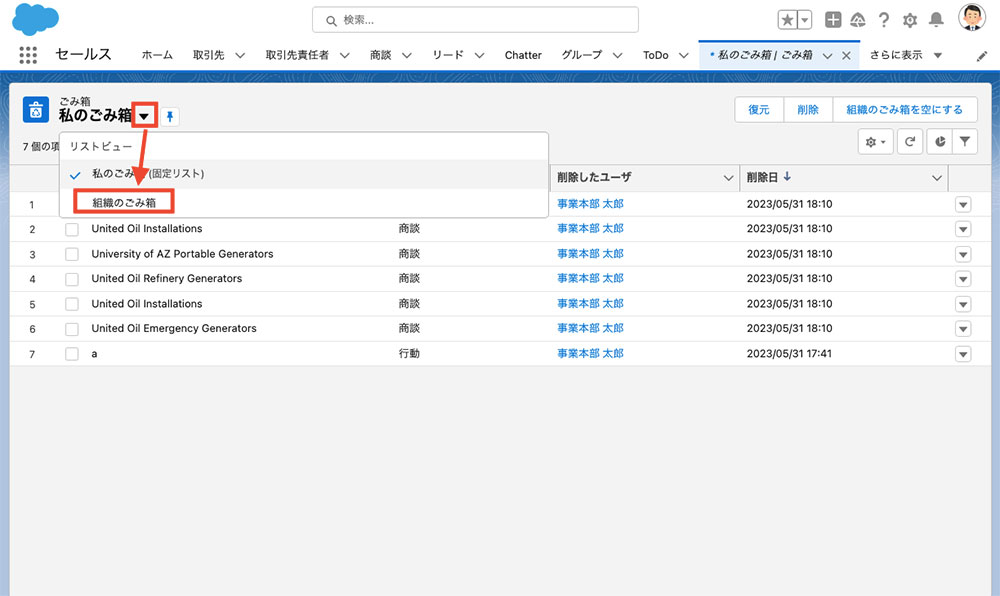The width and height of the screenshot is (1000, 596).
Task: Click the 復元 restore button
Action: pos(759,110)
